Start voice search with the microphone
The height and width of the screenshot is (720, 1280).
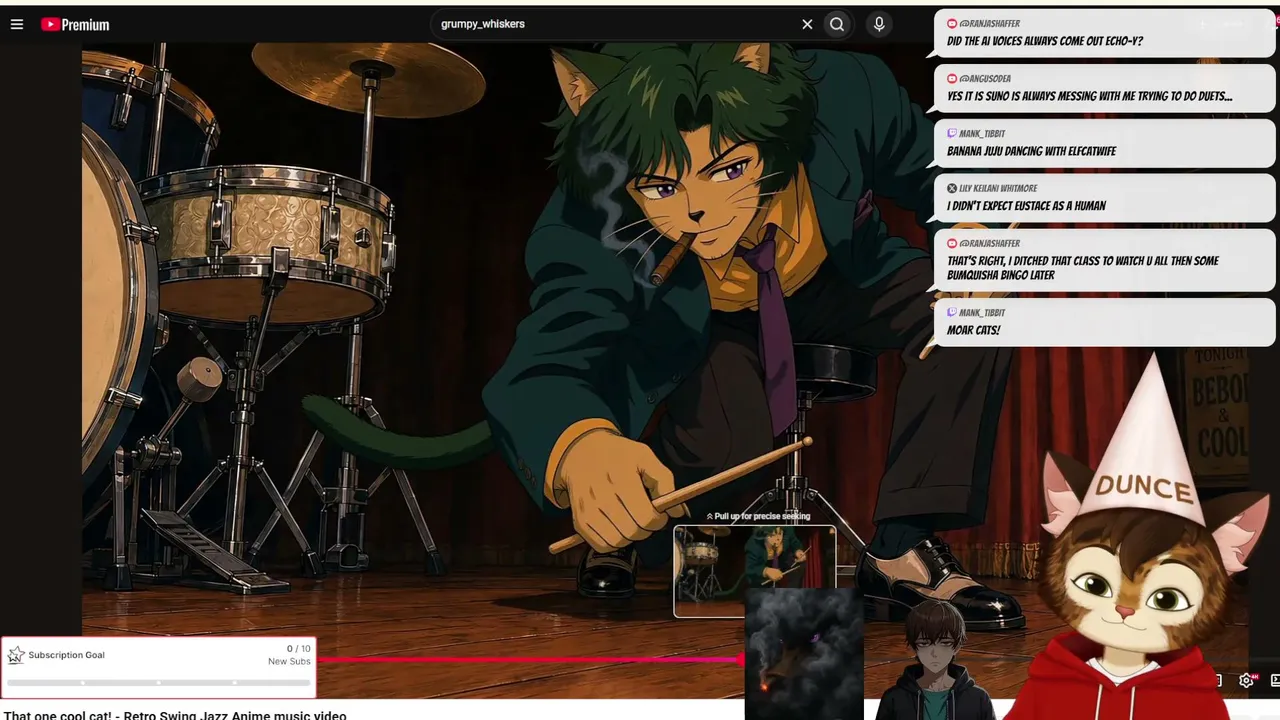click(x=879, y=24)
